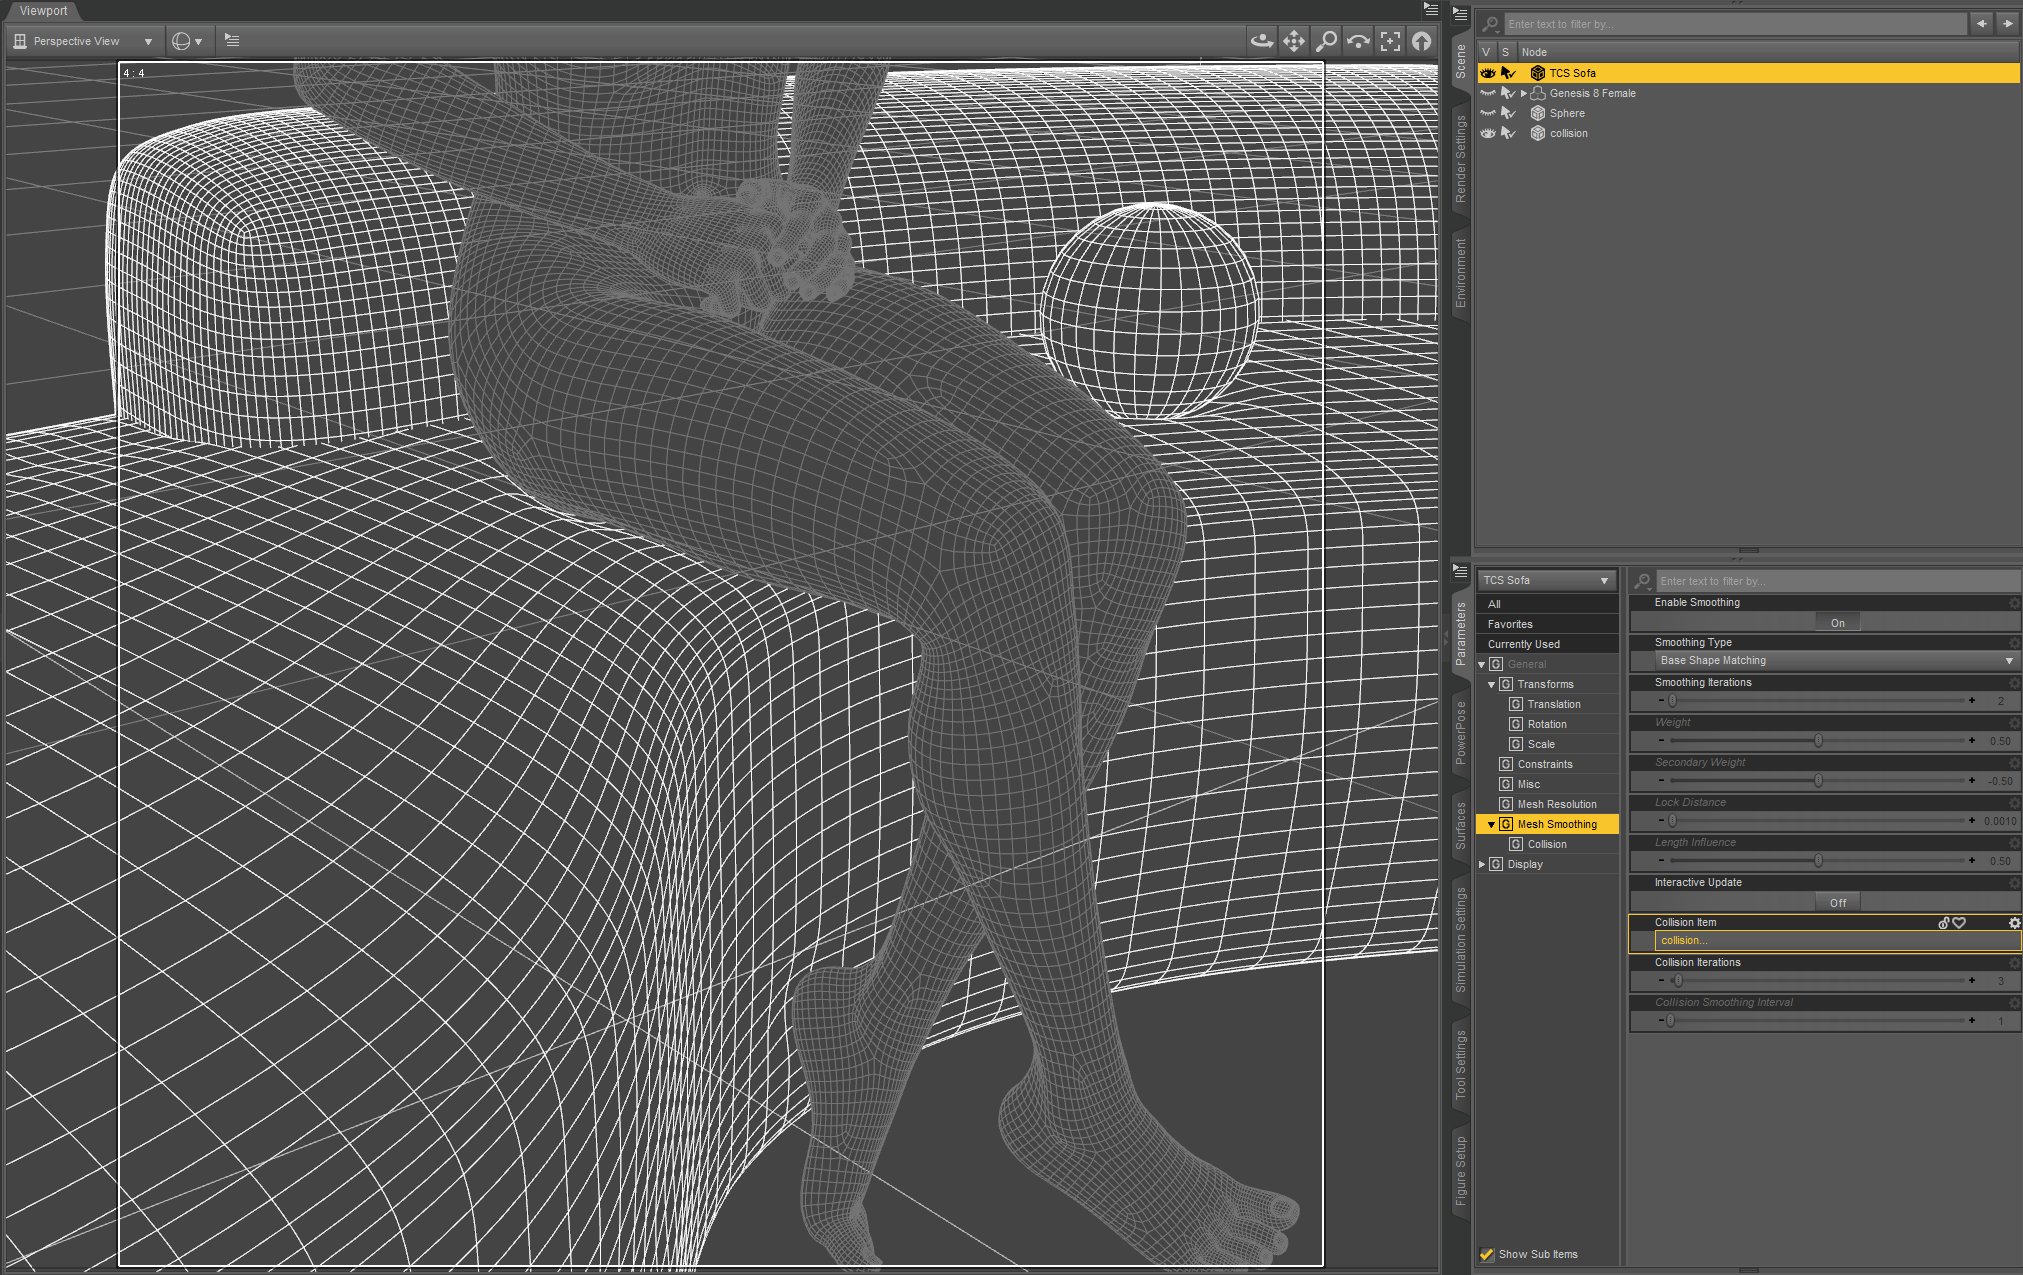Collapse the General property group

[1482, 664]
